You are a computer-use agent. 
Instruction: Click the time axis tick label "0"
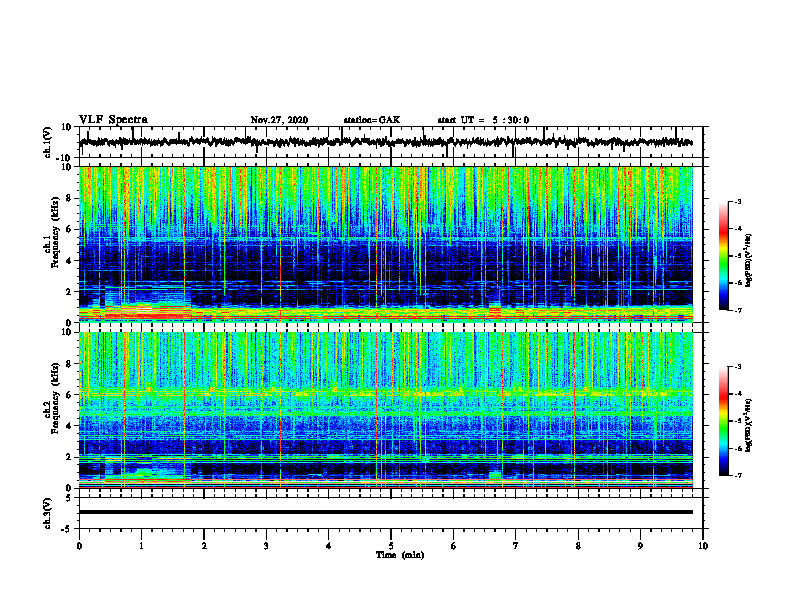(x=79, y=546)
